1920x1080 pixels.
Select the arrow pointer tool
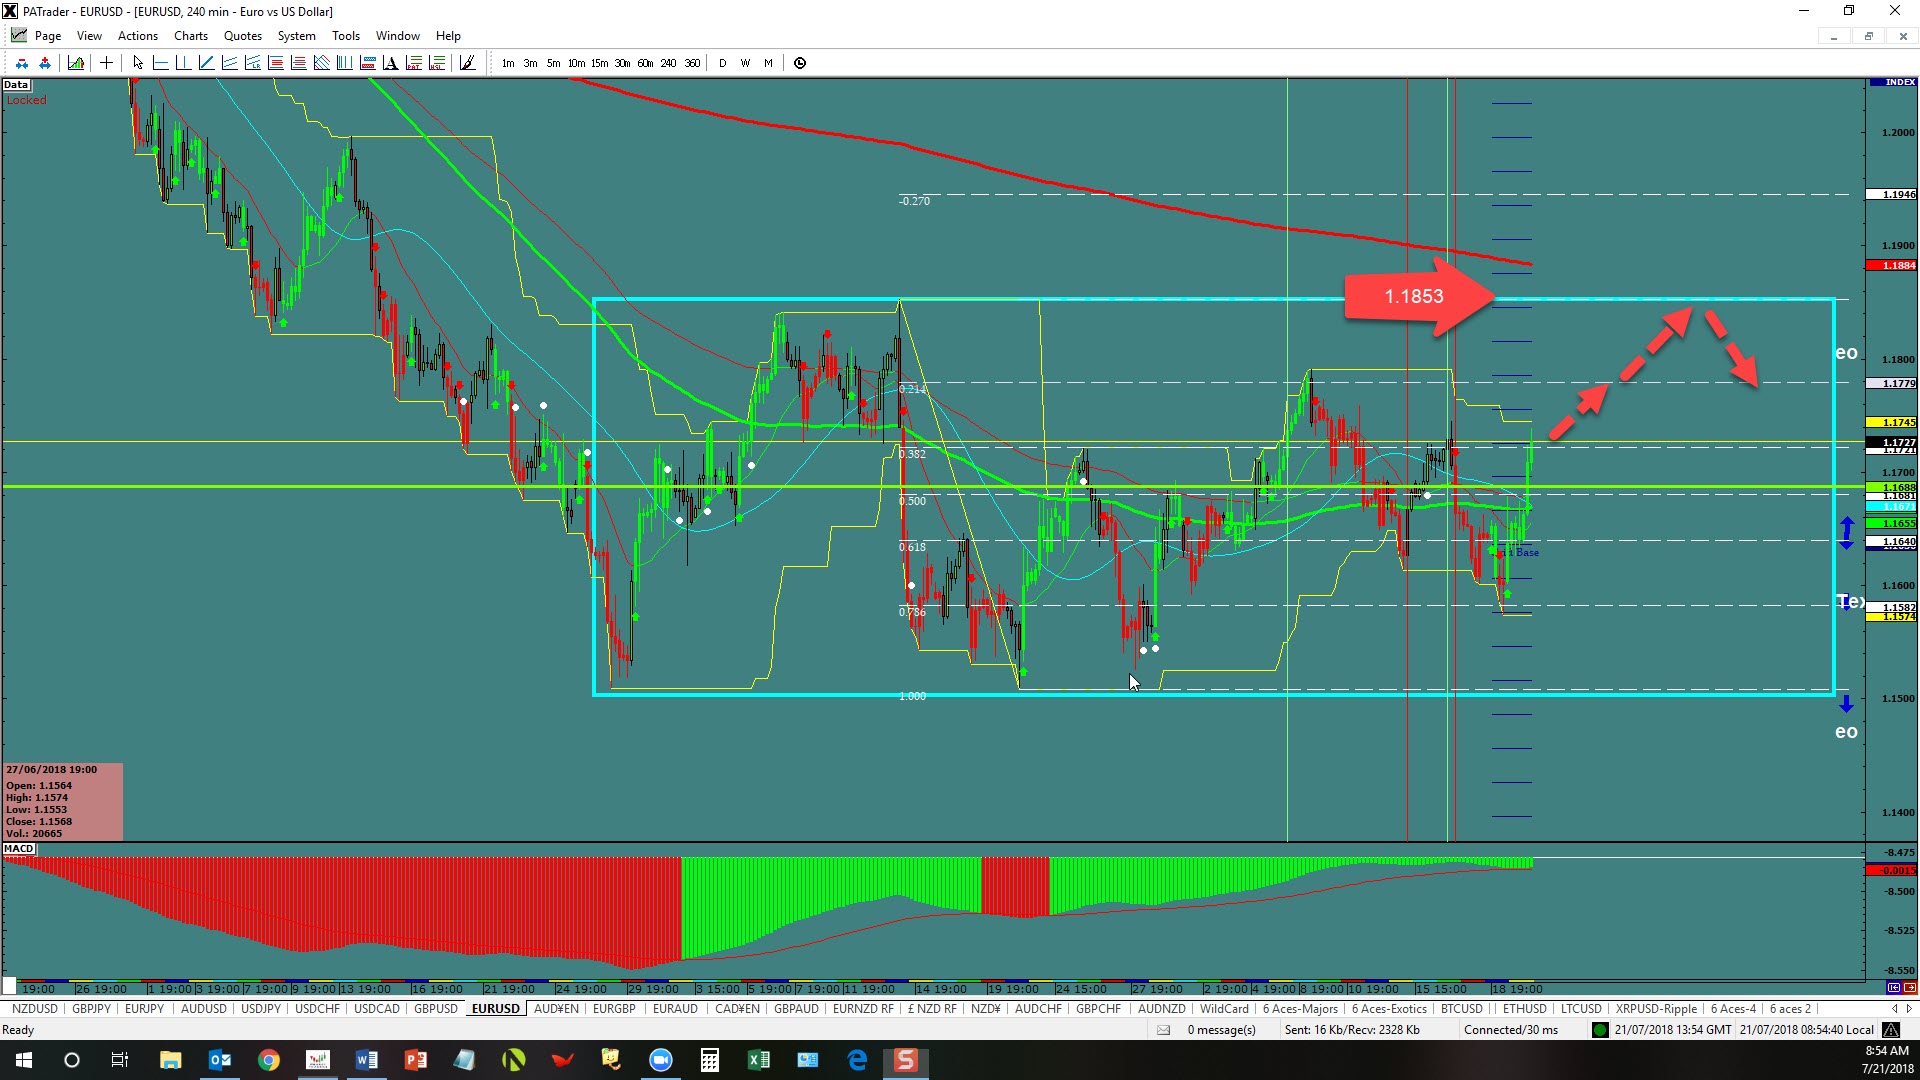point(138,63)
